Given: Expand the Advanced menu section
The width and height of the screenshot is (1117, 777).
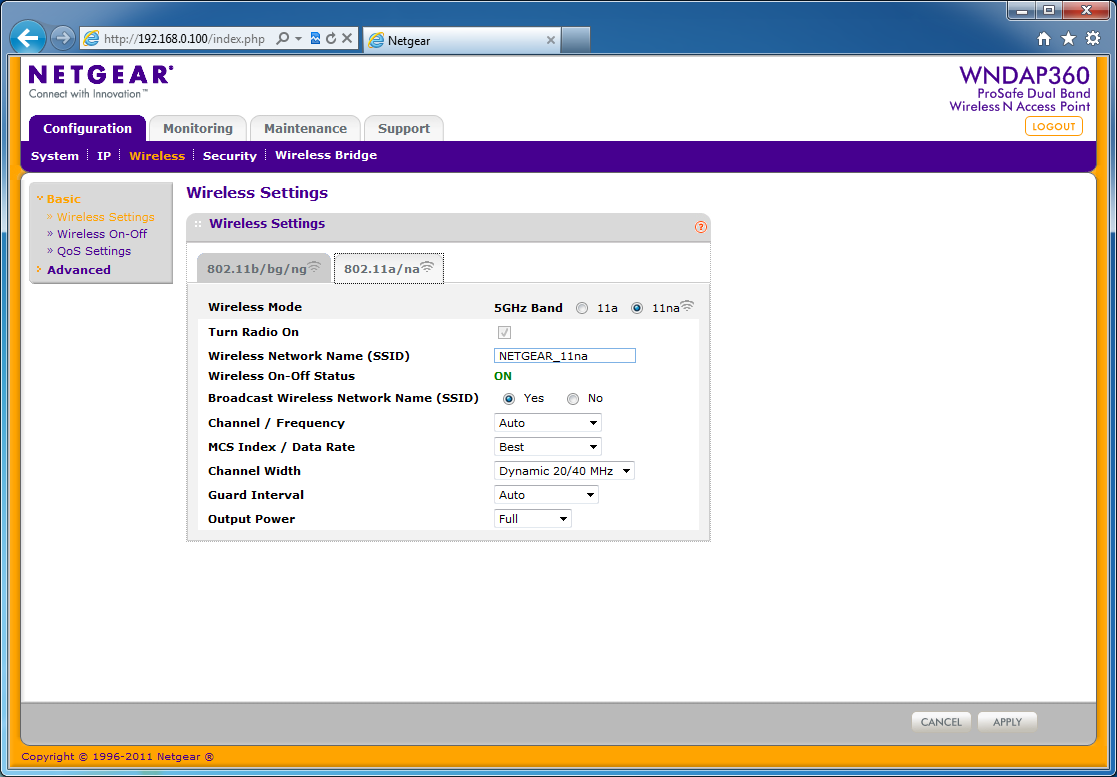Looking at the screenshot, I should click(78, 270).
